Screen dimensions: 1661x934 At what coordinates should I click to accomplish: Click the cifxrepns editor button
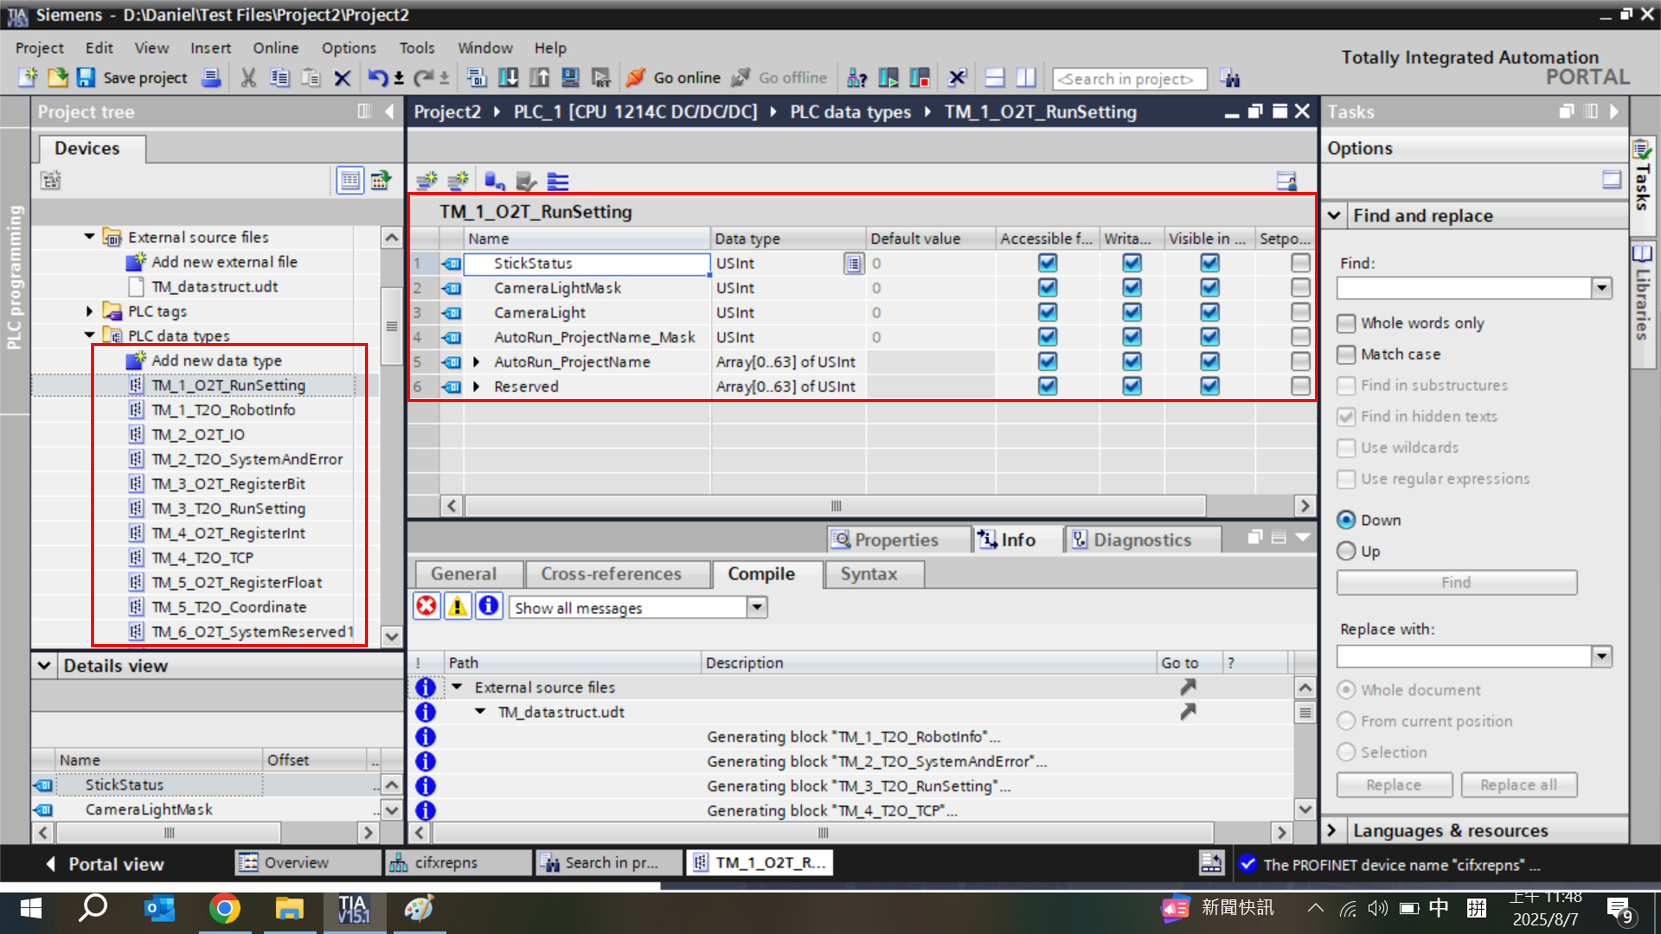pyautogui.click(x=458, y=862)
